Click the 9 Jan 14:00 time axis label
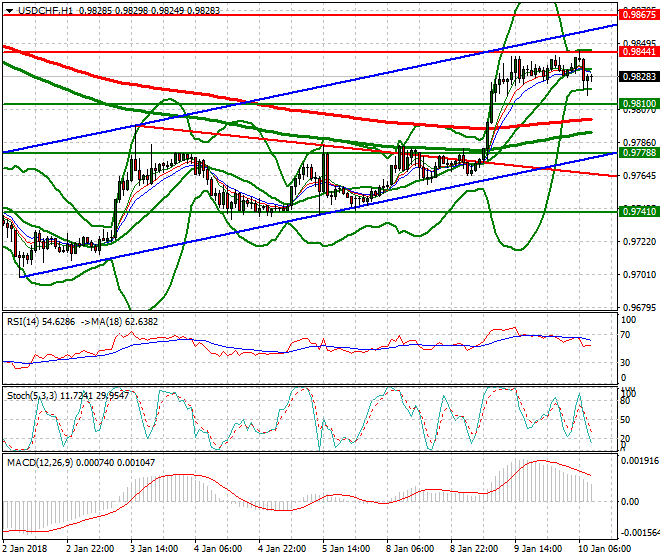 point(538,549)
